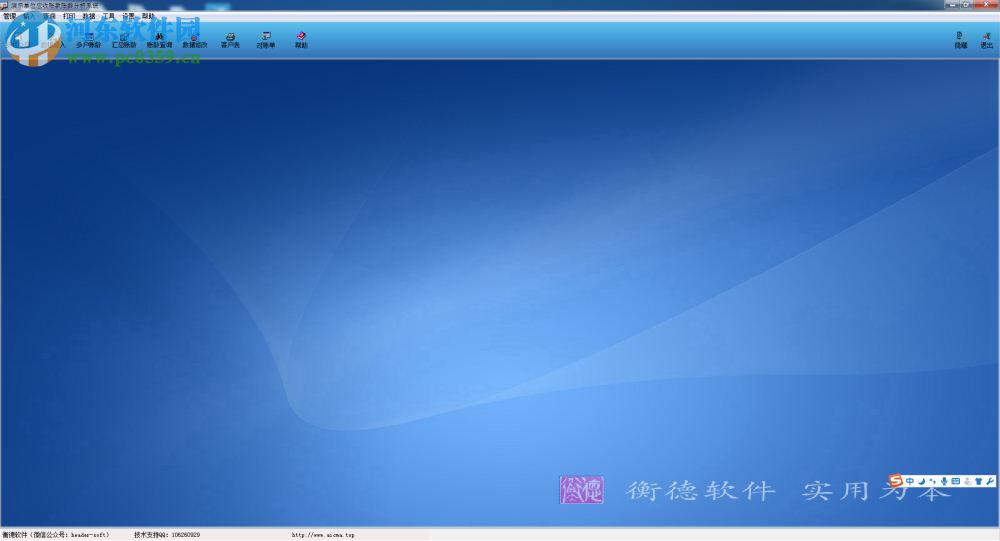Click the Sogou S logo on IME bar
The height and width of the screenshot is (541, 1000).
[896, 480]
